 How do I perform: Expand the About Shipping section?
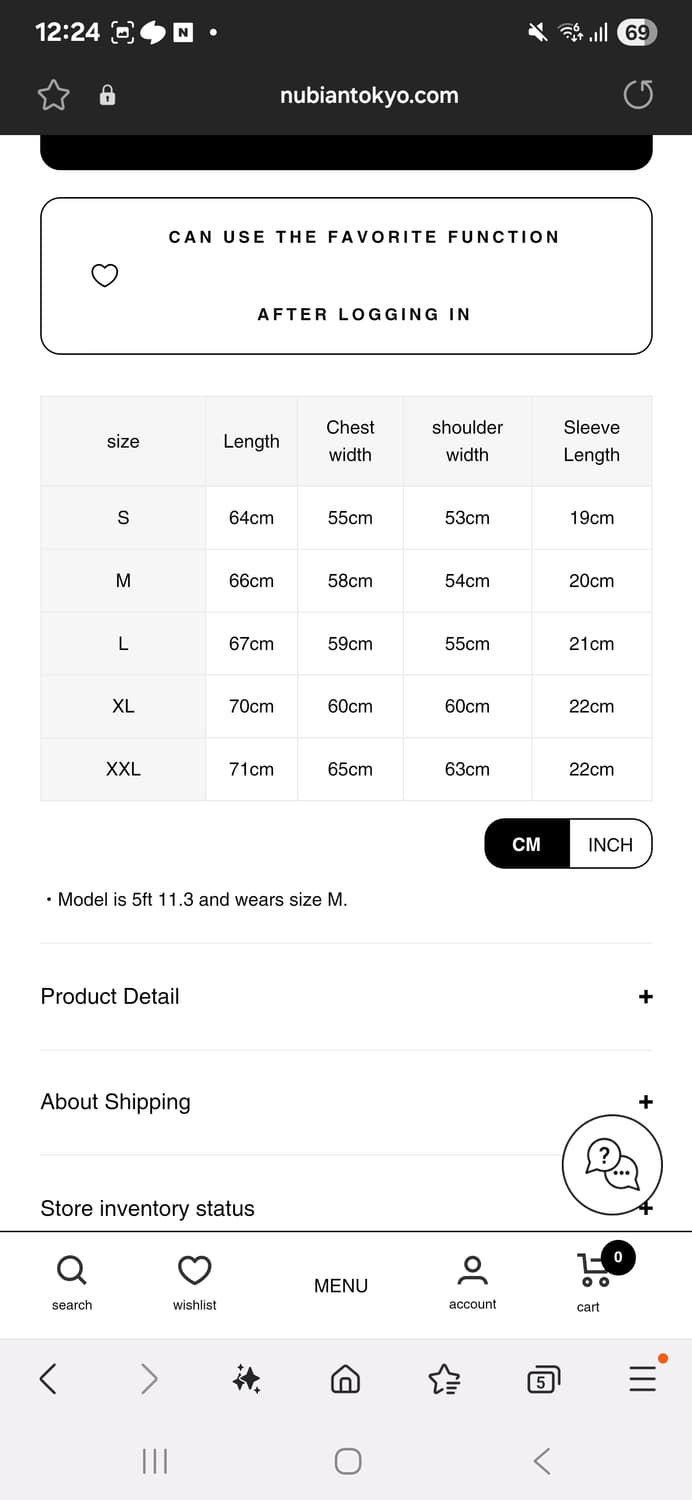point(346,1102)
